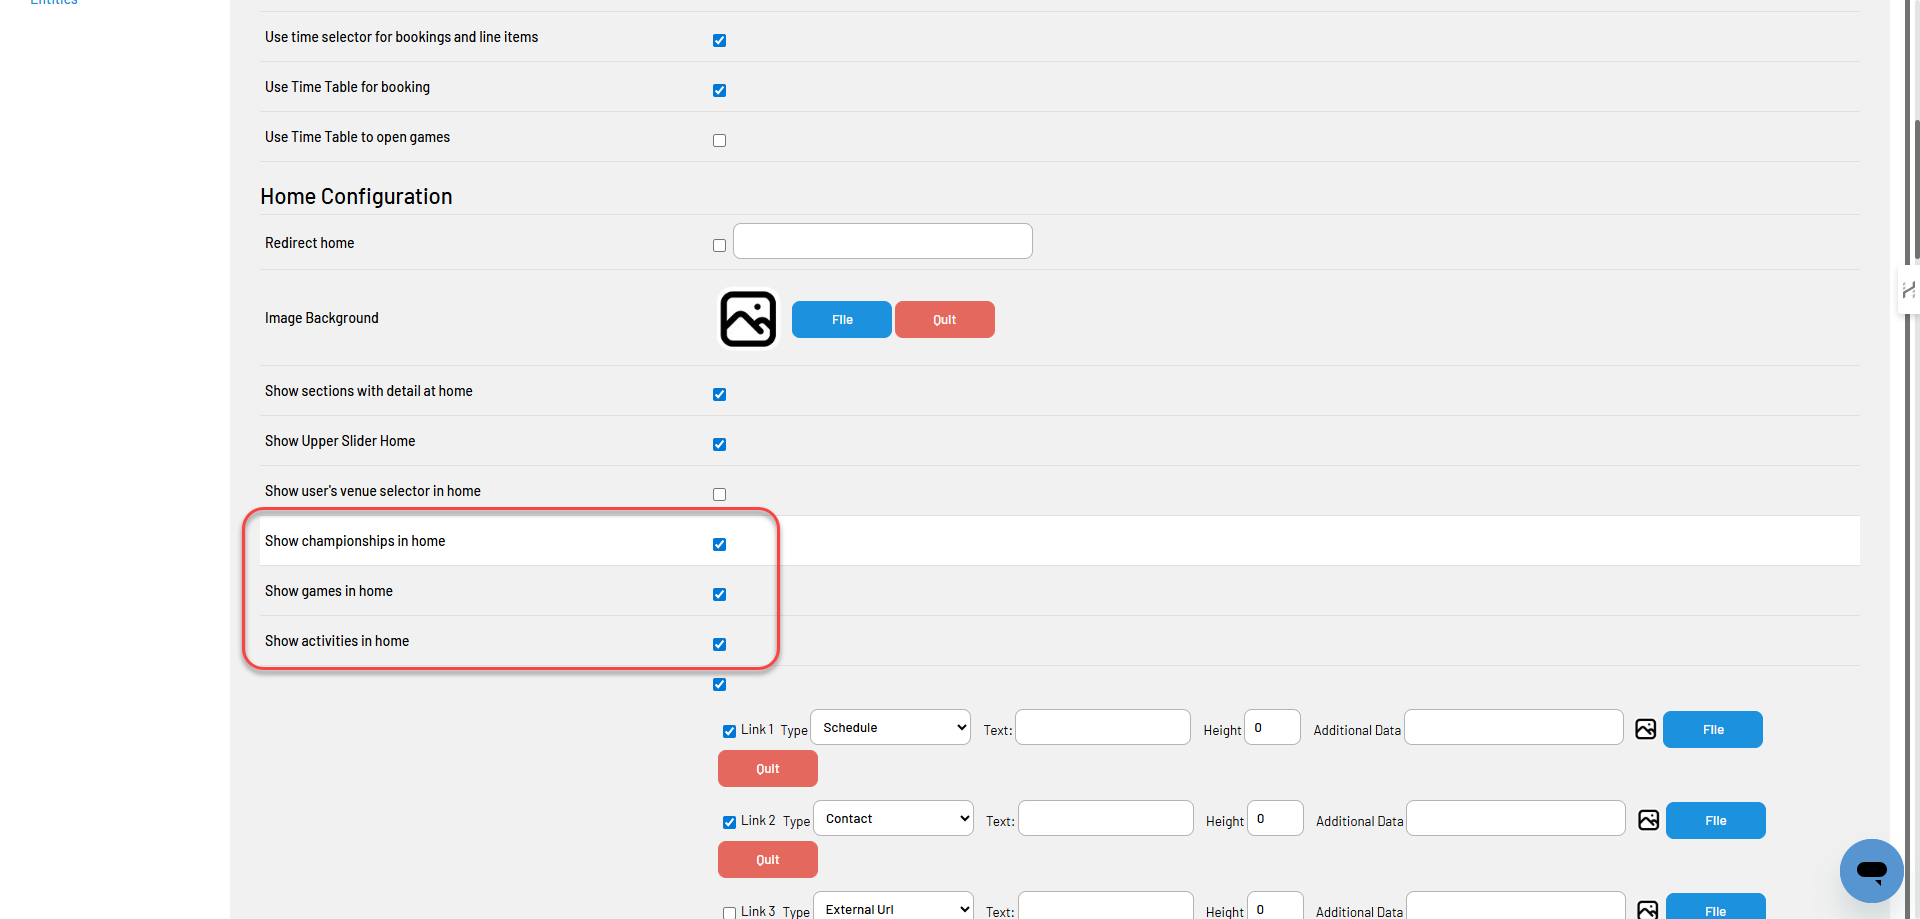The image size is (1920, 919).
Task: Click the image icon beside Link 3 File
Action: [1648, 910]
